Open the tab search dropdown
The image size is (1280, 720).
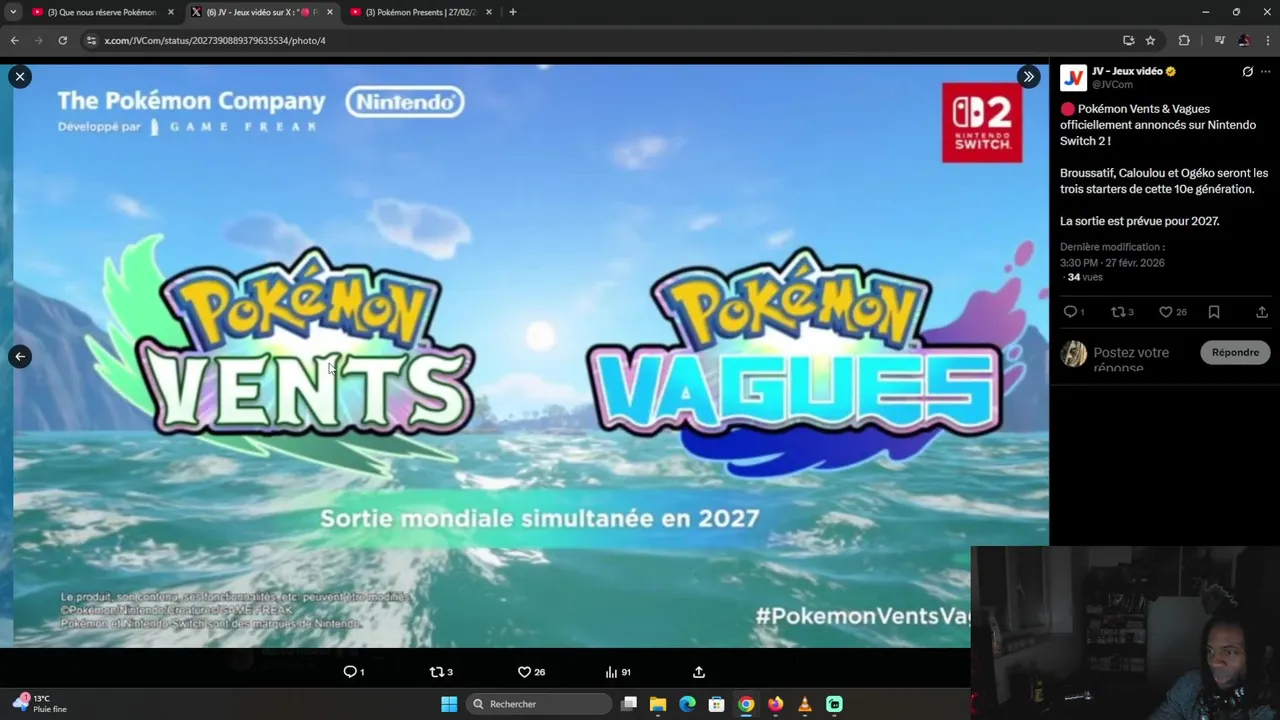[13, 12]
